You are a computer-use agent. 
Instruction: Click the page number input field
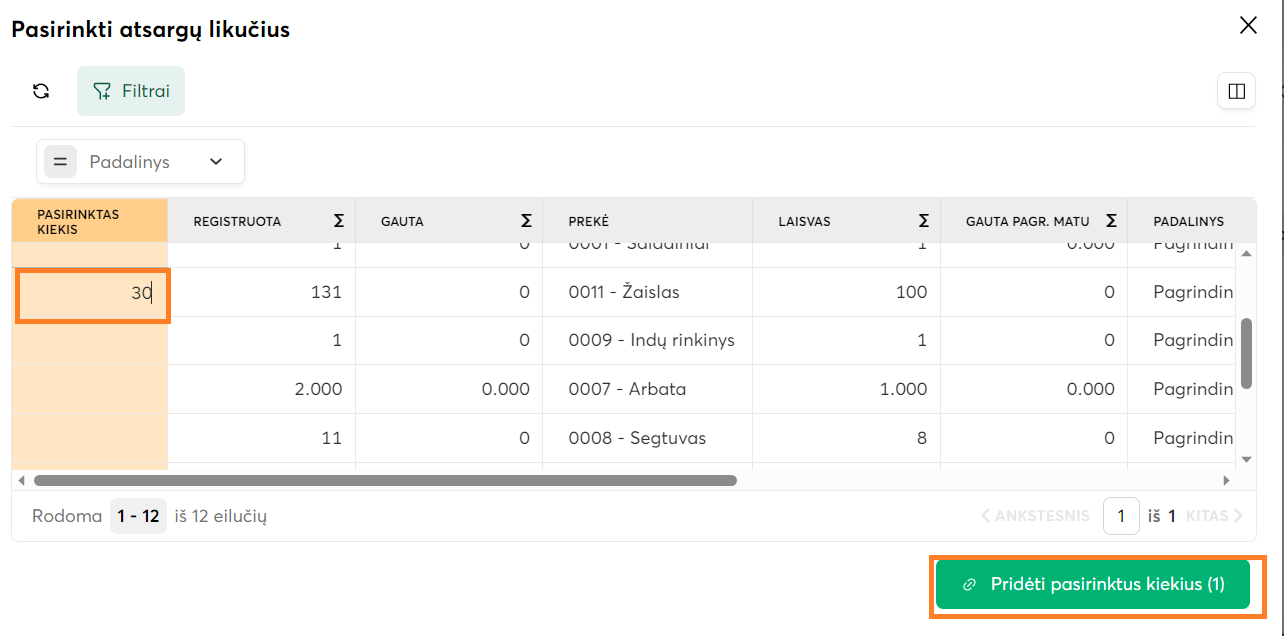click(1121, 516)
